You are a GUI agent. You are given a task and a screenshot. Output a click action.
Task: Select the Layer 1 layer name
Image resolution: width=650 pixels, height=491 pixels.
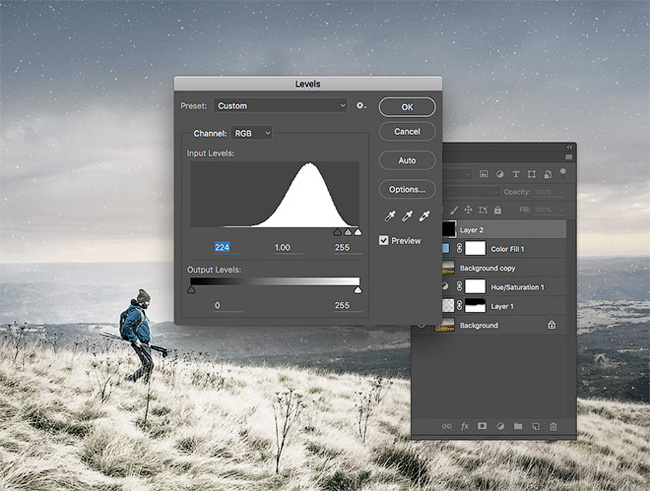click(x=502, y=306)
